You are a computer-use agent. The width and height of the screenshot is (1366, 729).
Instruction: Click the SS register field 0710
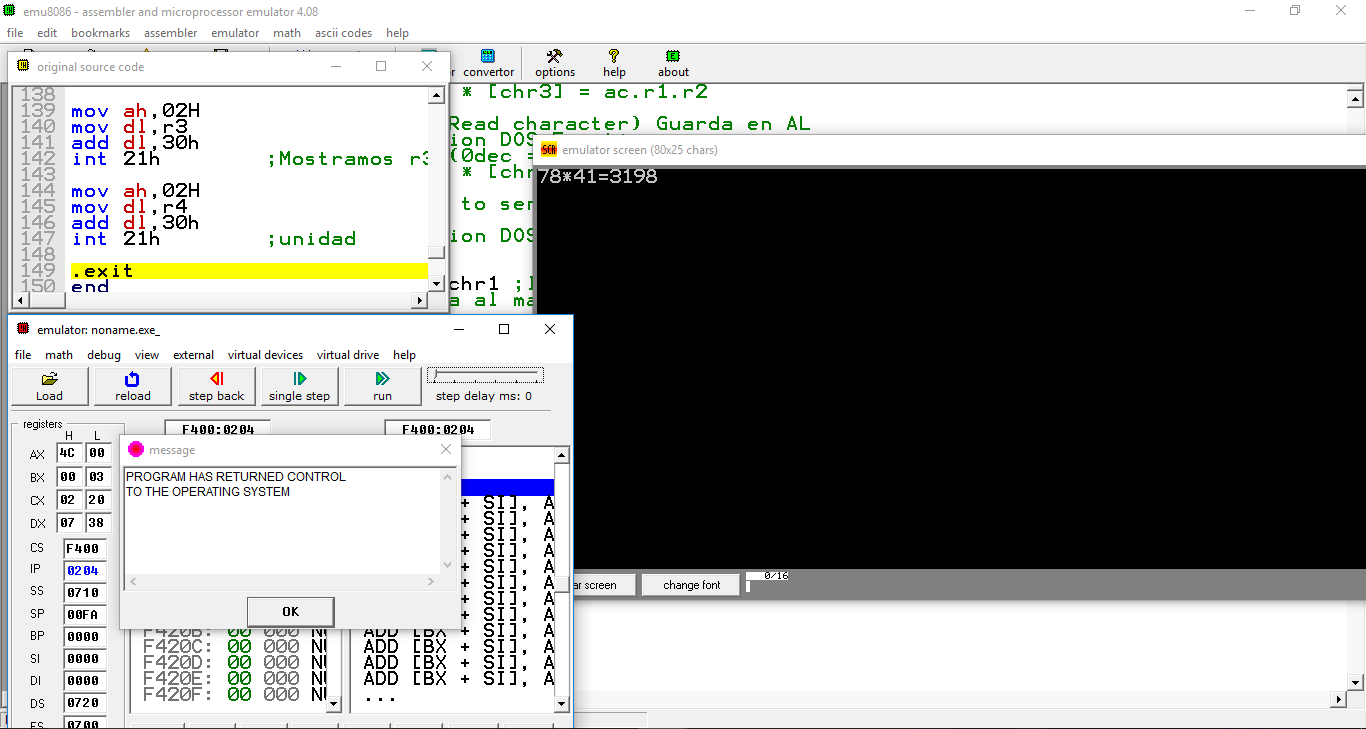pos(84,593)
